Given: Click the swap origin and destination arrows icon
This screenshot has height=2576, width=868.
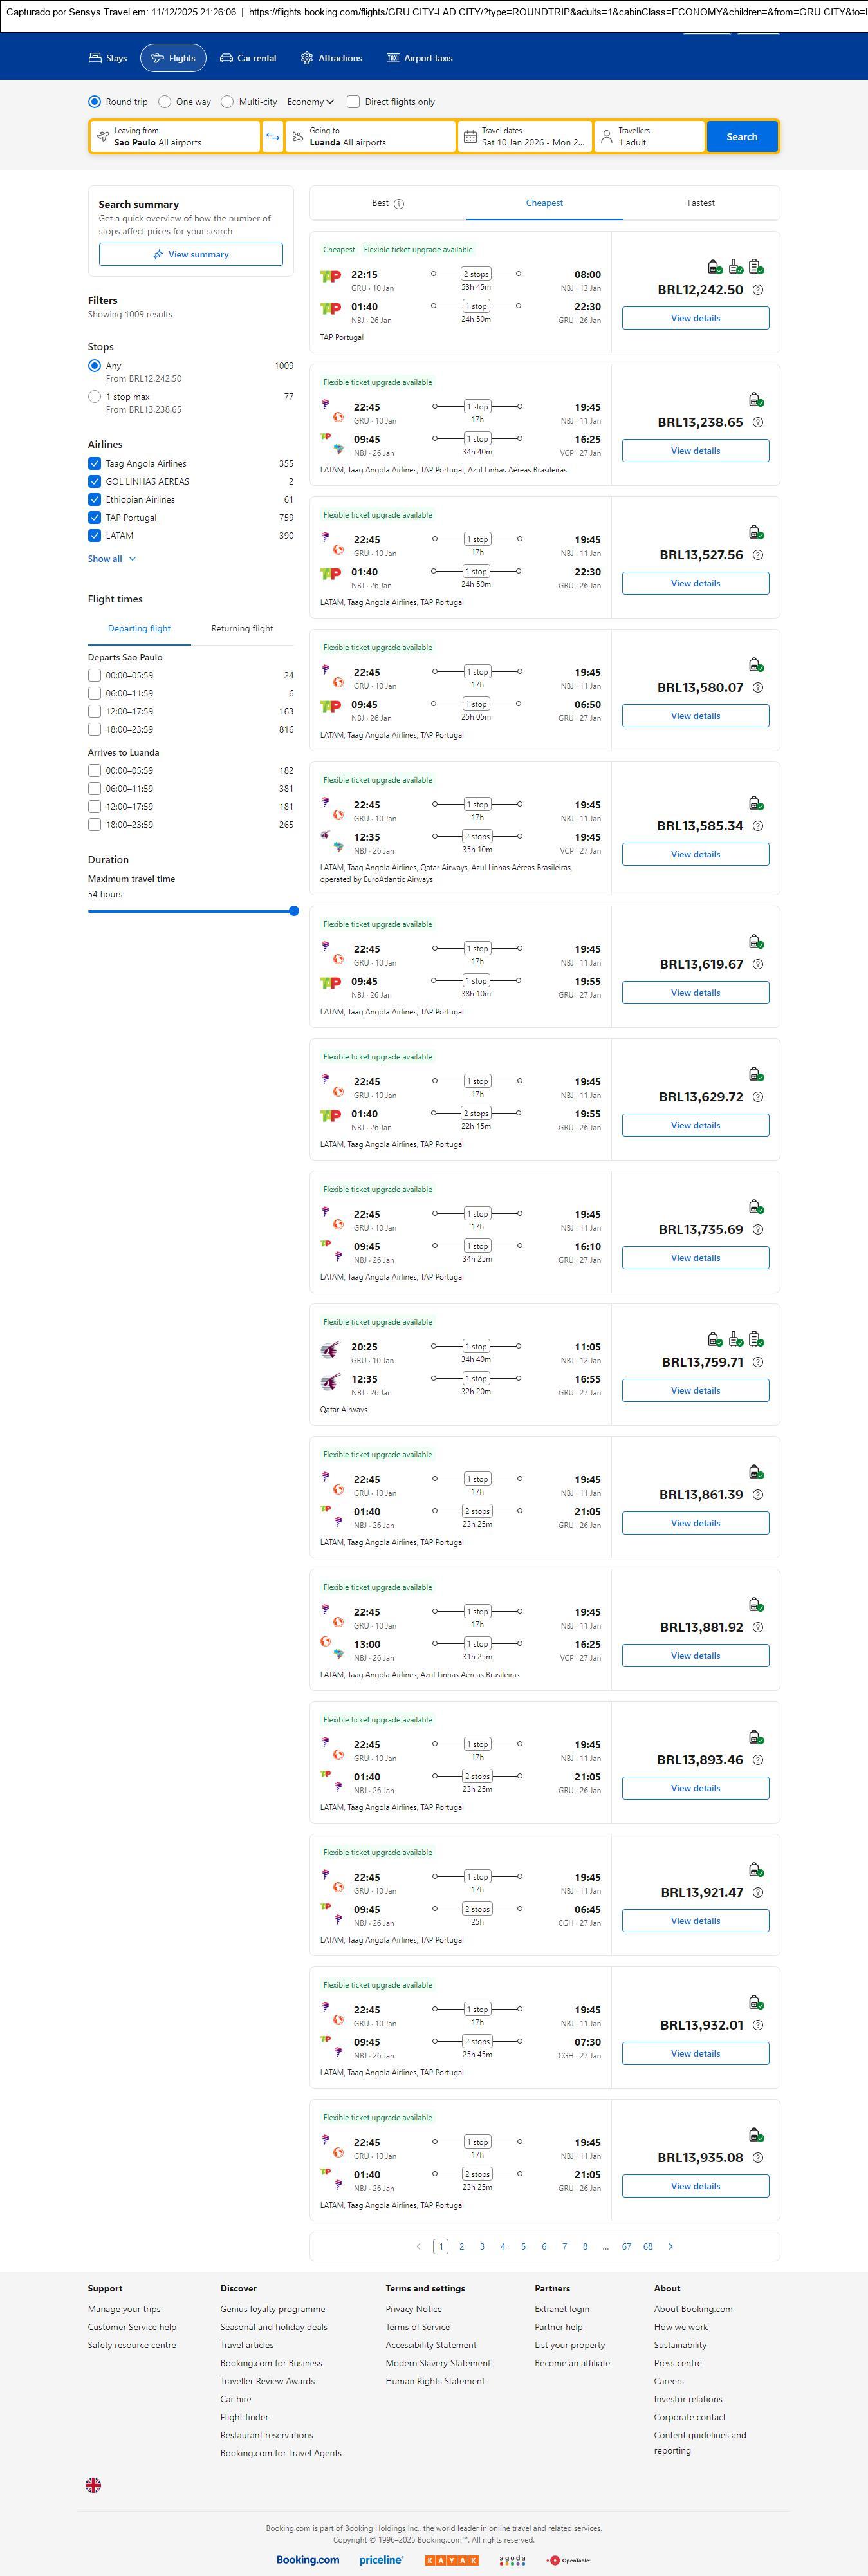Looking at the screenshot, I should (272, 137).
